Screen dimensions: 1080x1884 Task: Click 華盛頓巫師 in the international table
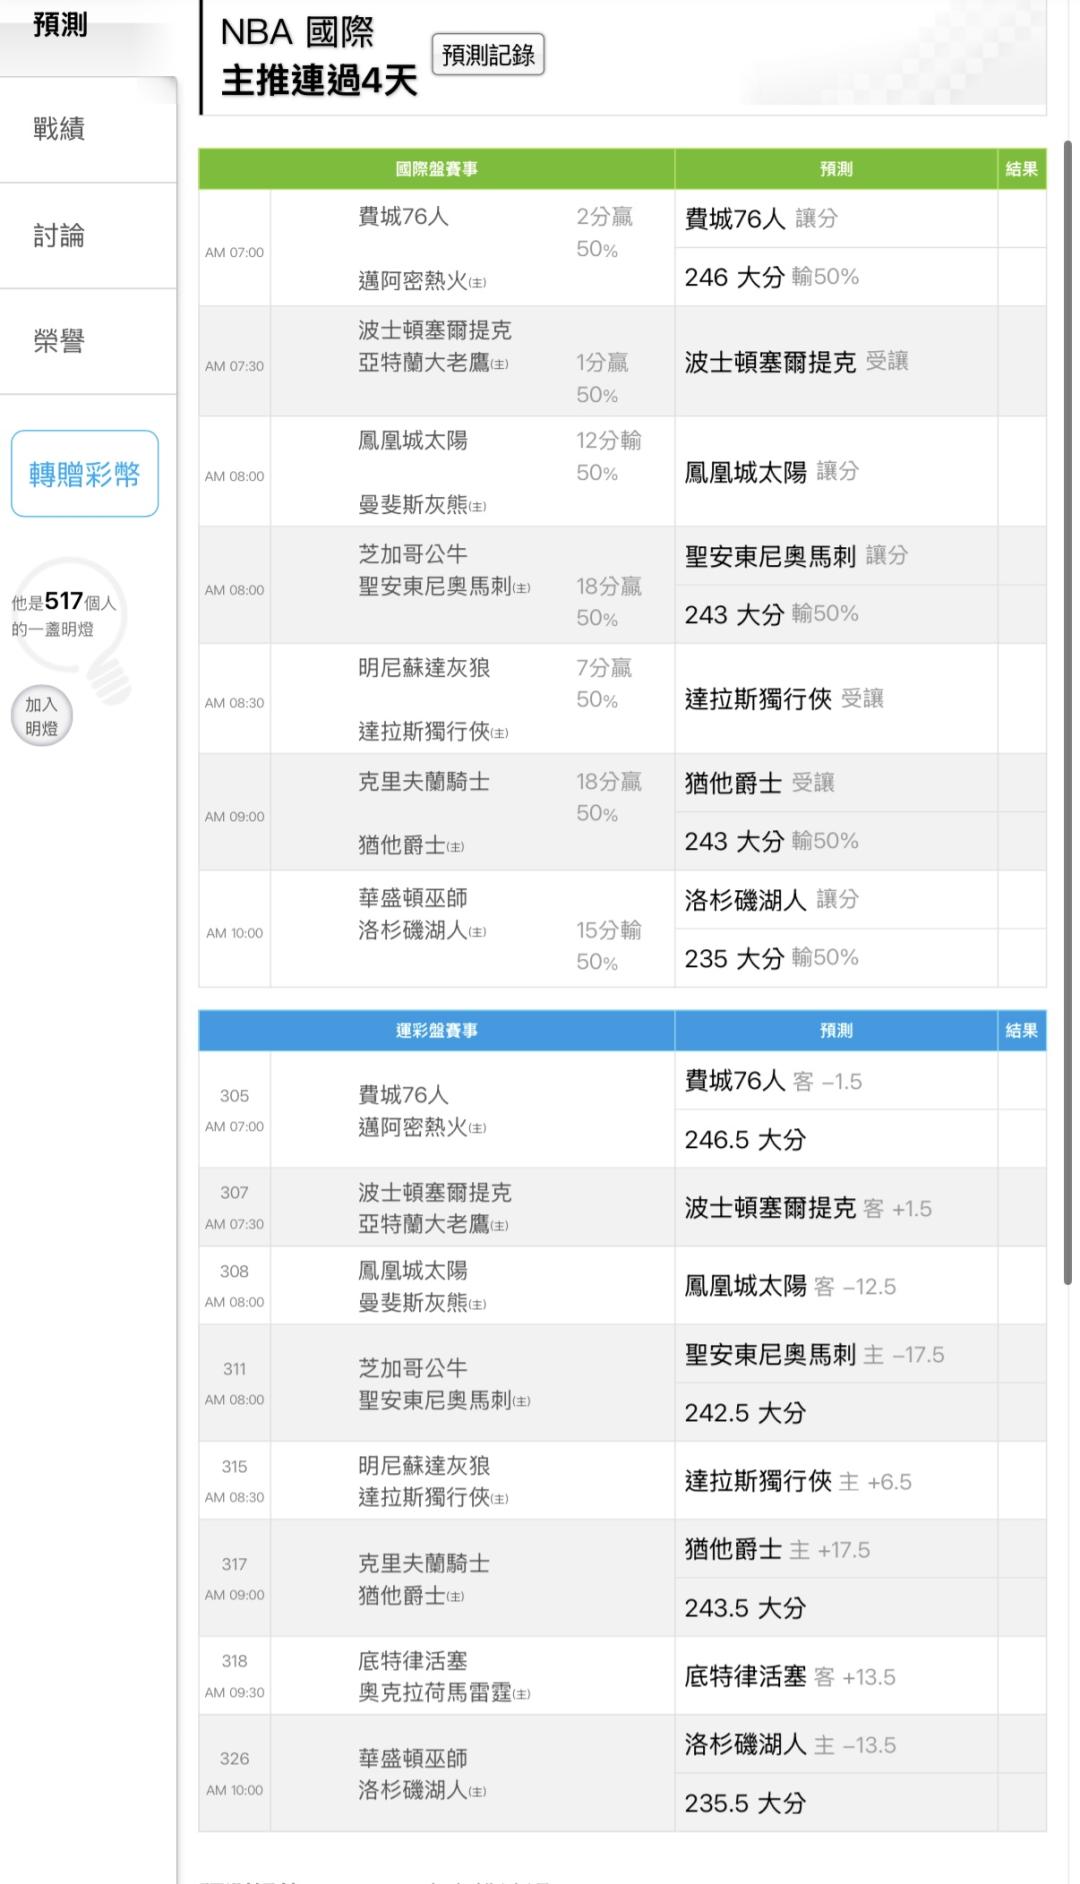point(413,898)
